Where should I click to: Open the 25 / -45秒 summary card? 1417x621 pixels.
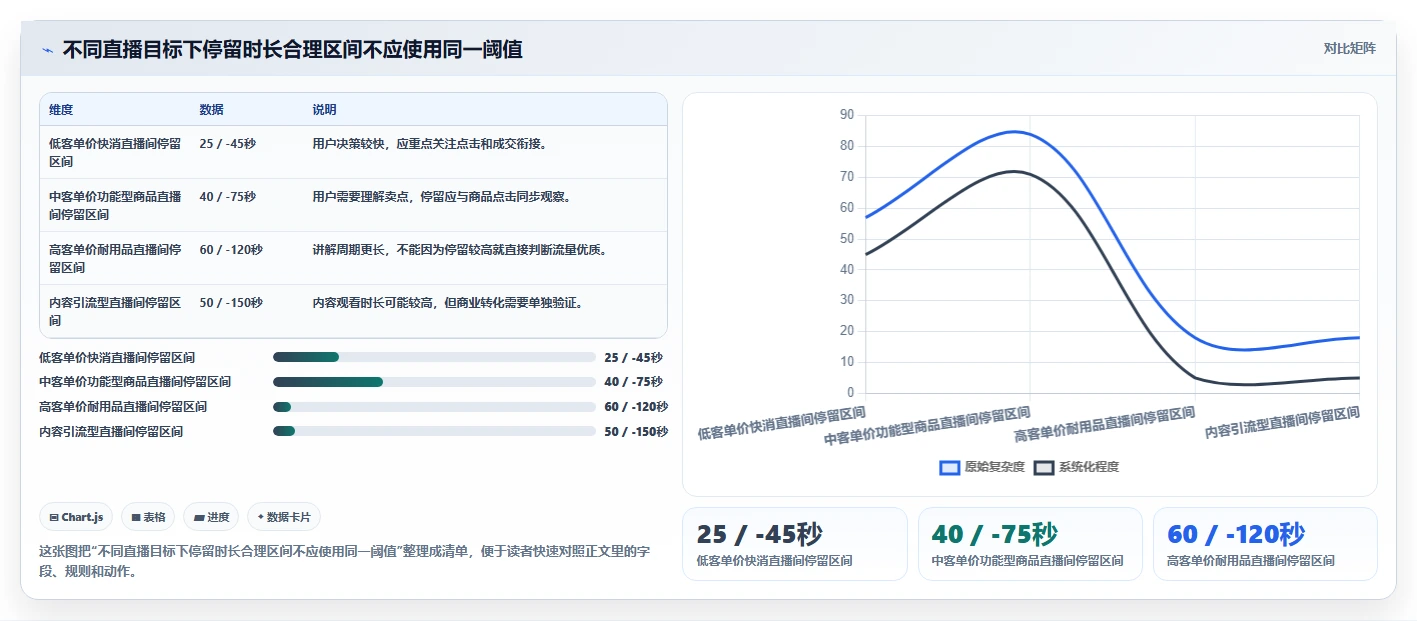[x=794, y=544]
